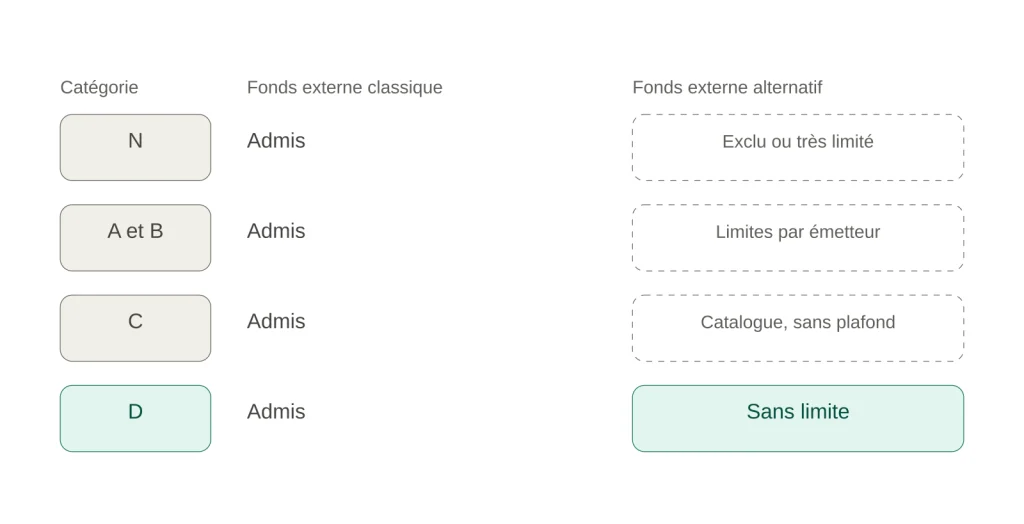Click the Sans limite green box
The height and width of the screenshot is (524, 1024).
tap(798, 418)
